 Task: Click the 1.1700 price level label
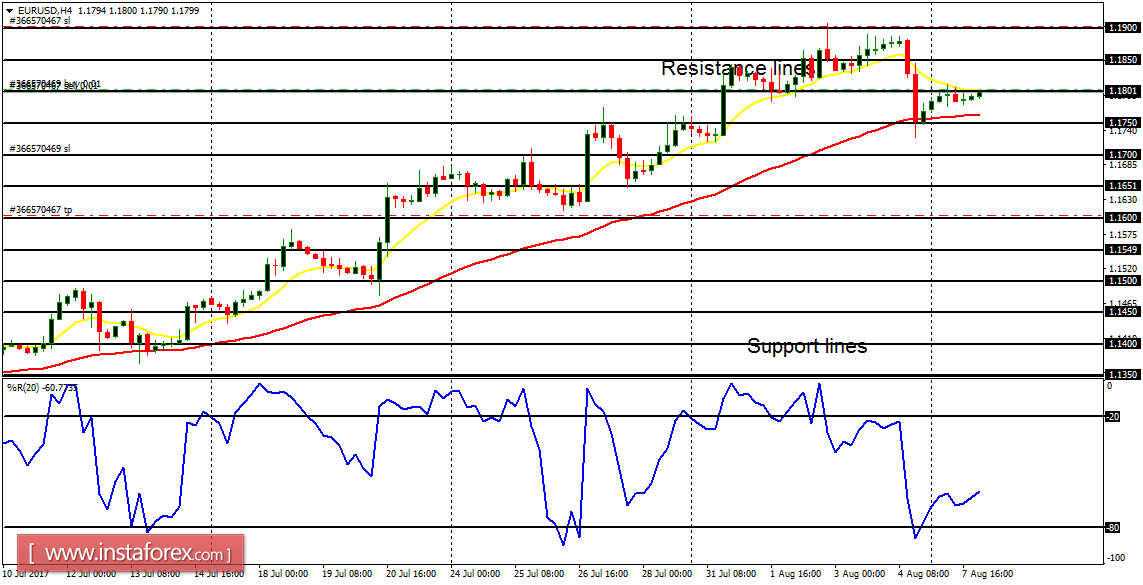point(1122,155)
